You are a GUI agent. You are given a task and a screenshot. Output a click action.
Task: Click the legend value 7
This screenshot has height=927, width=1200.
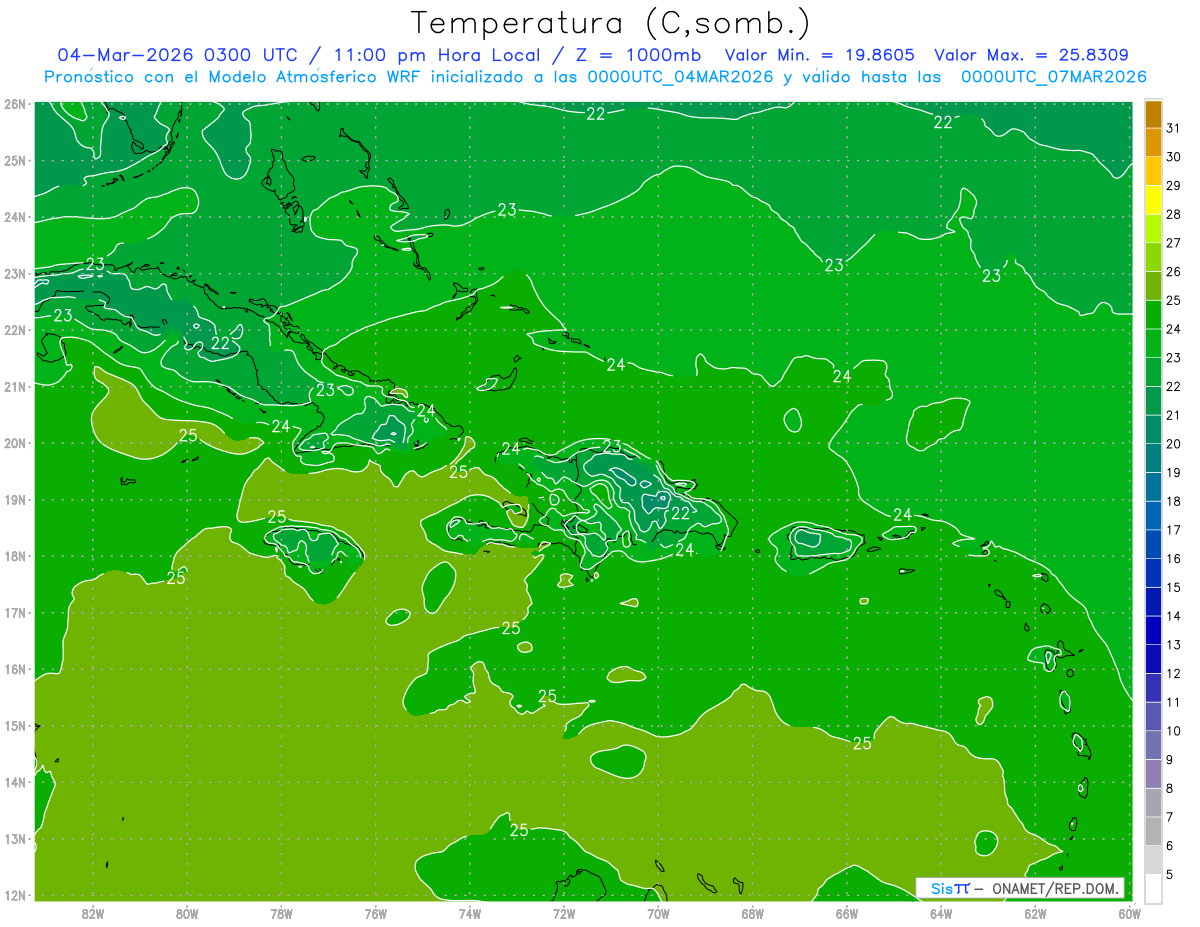point(1169,817)
